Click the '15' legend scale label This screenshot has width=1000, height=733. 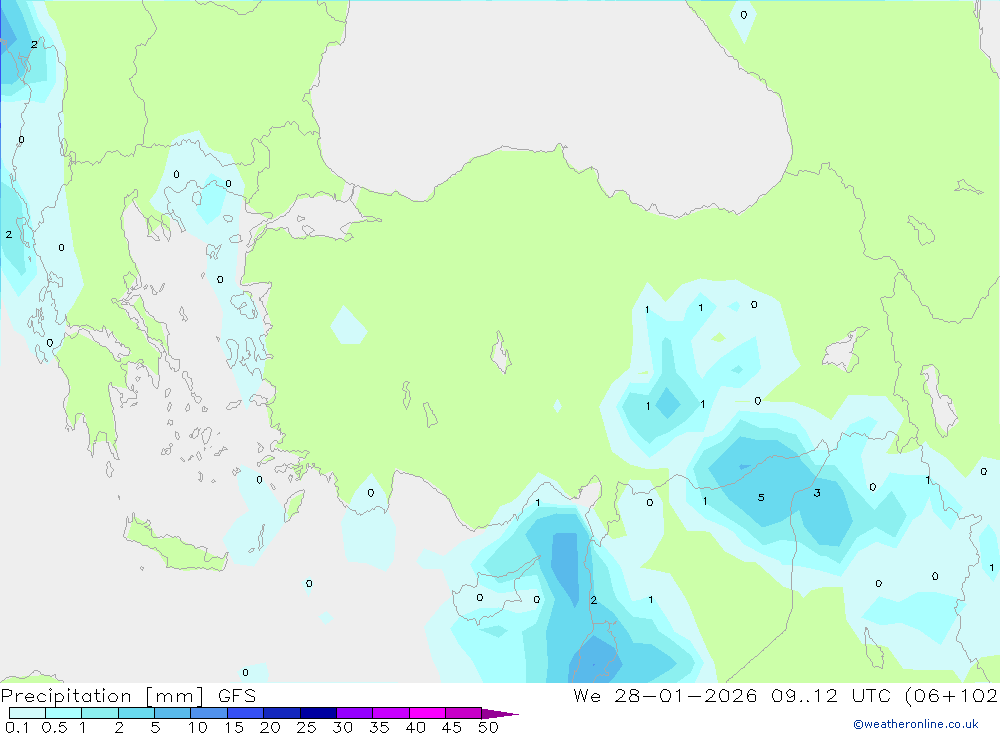[234, 727]
